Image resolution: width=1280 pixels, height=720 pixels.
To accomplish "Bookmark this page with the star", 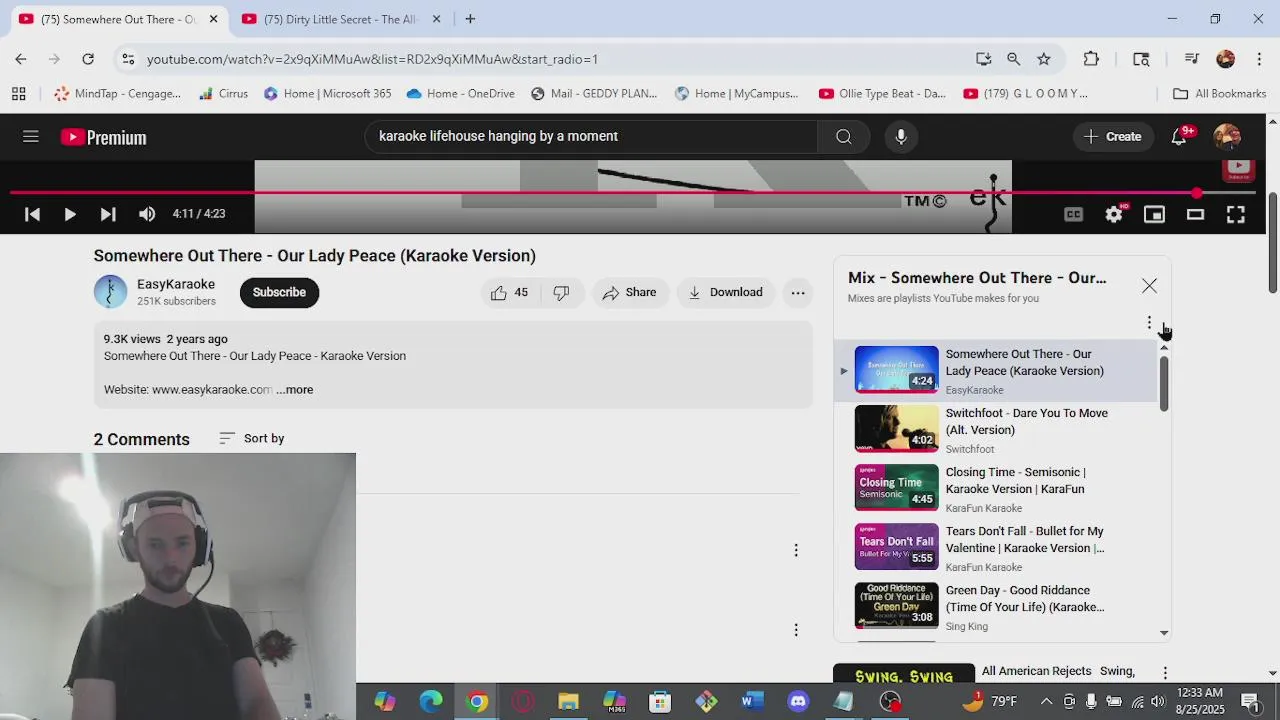I will pos(1044,59).
